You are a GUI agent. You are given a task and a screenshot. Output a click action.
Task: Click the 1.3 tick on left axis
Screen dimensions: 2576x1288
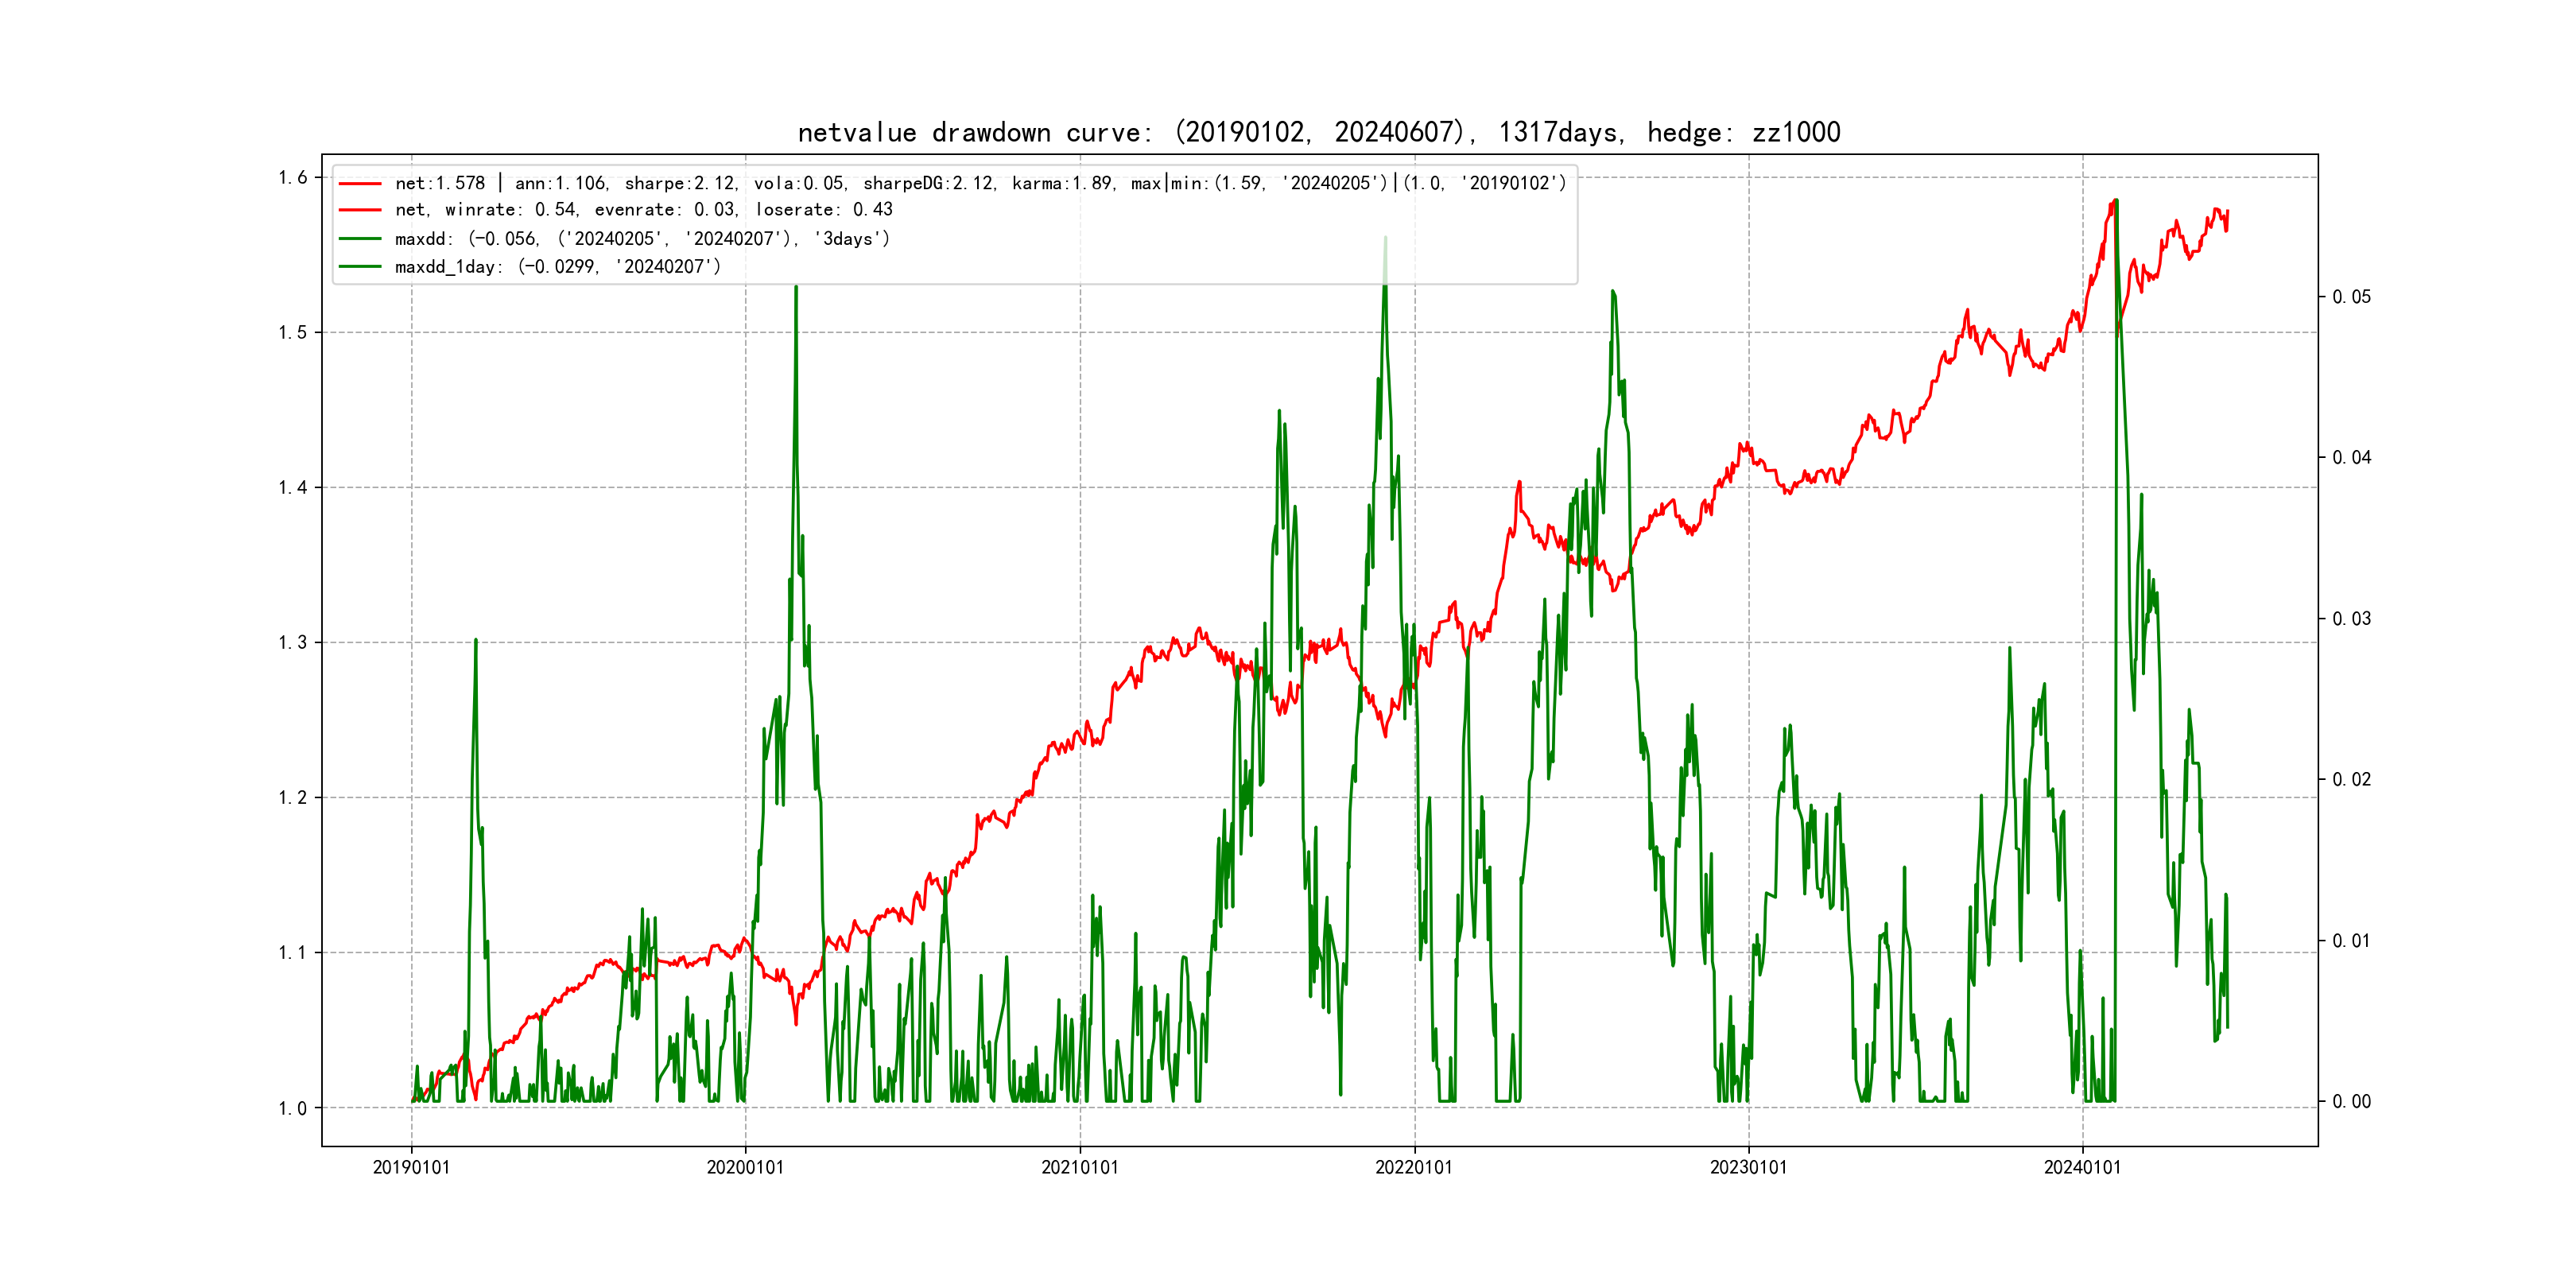click(x=292, y=643)
